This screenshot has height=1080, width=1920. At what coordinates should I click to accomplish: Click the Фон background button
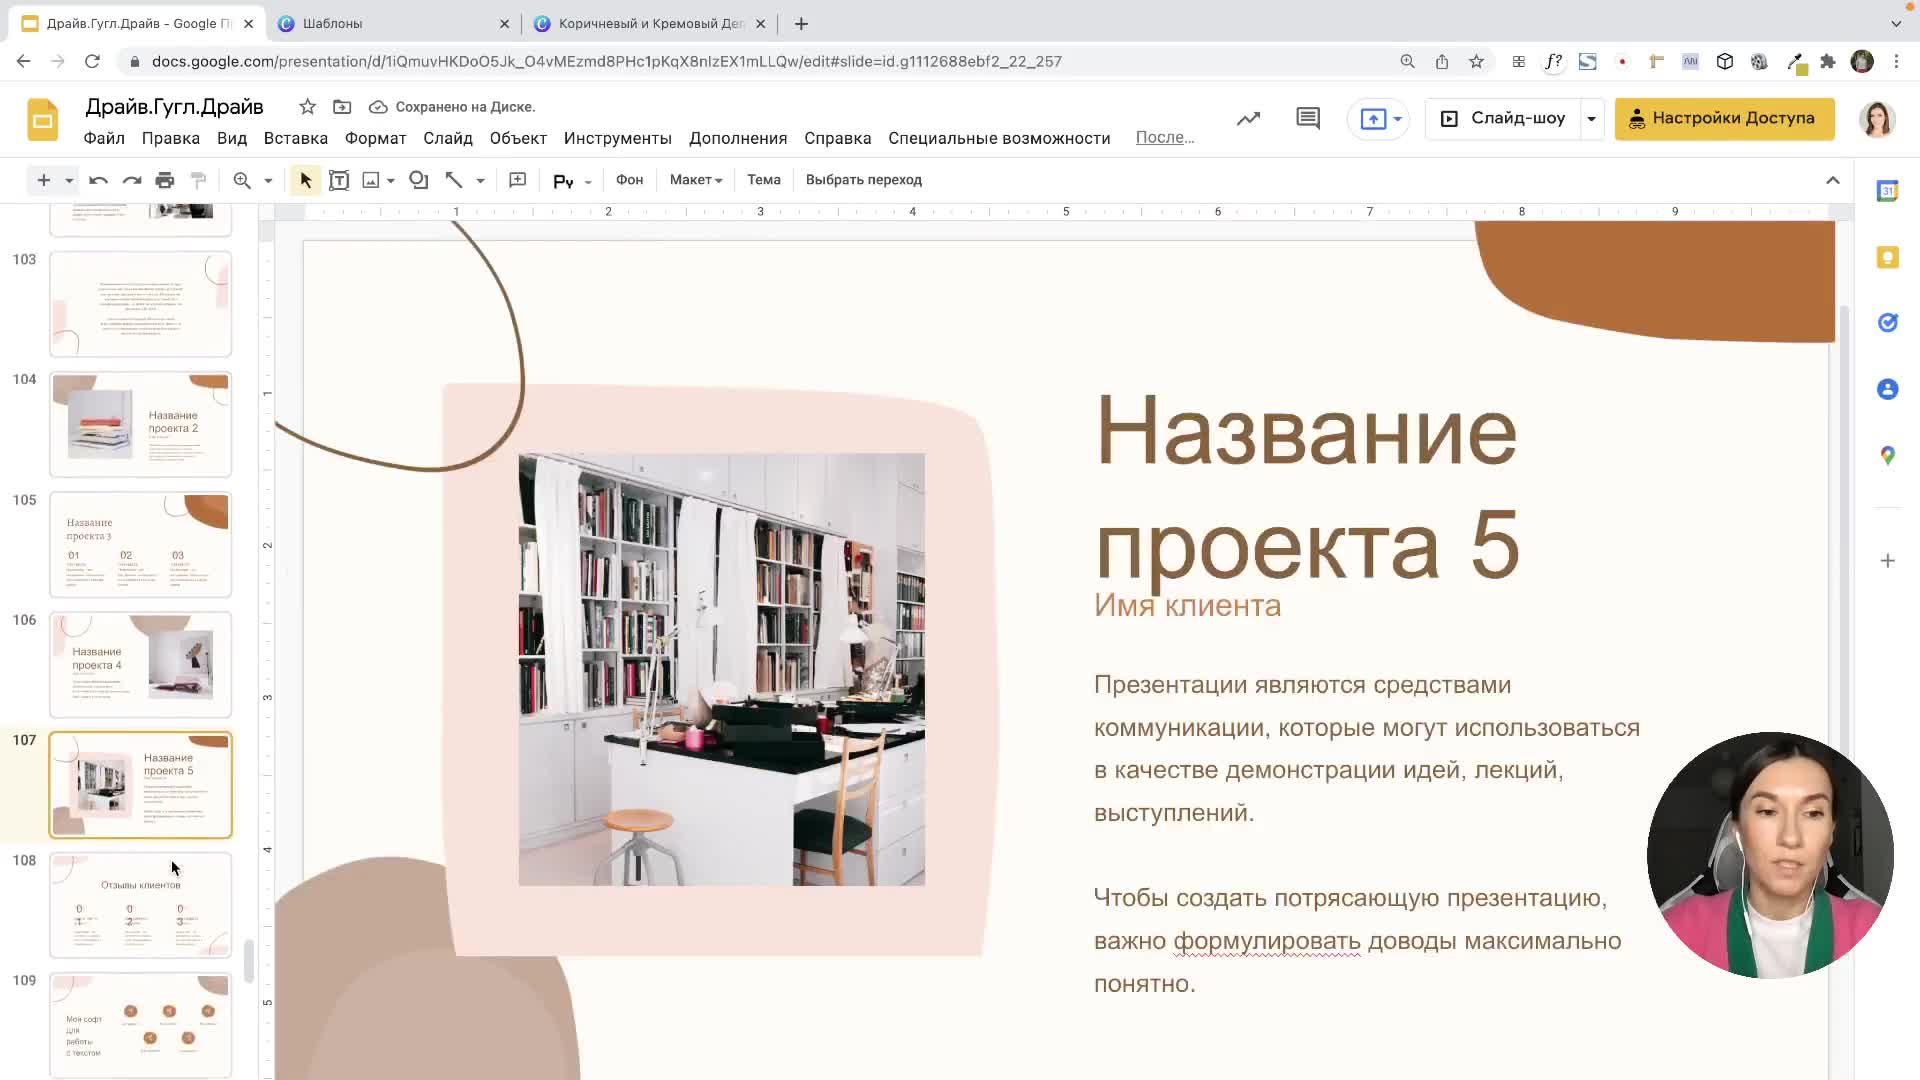click(629, 180)
